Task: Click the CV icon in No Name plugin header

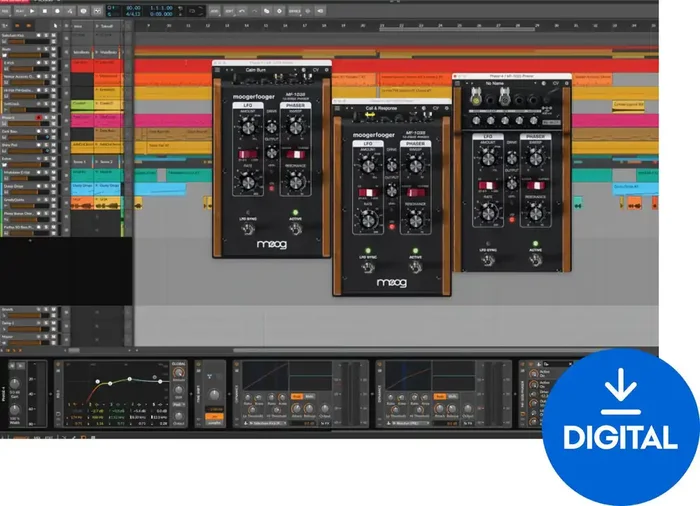Action: coord(556,83)
